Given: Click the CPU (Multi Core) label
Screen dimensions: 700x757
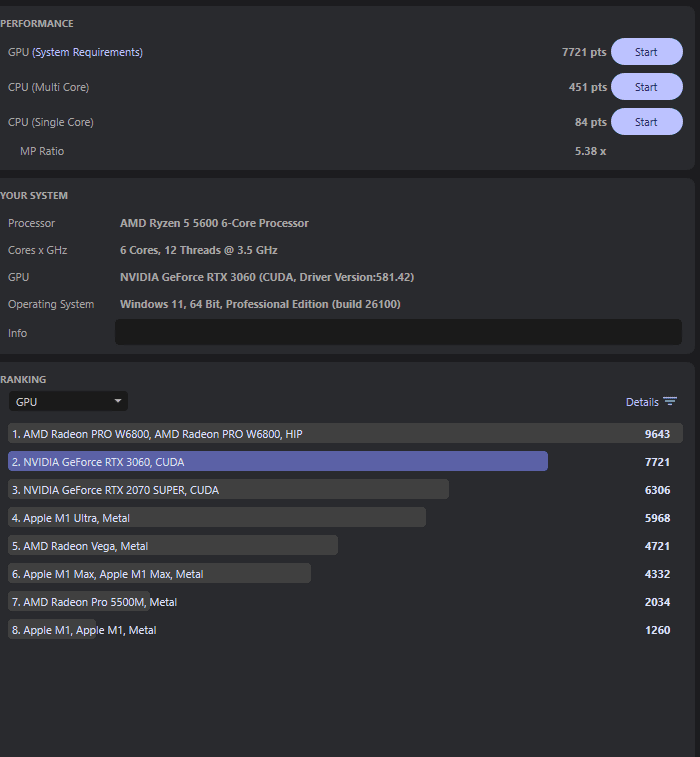Looking at the screenshot, I should (x=48, y=87).
